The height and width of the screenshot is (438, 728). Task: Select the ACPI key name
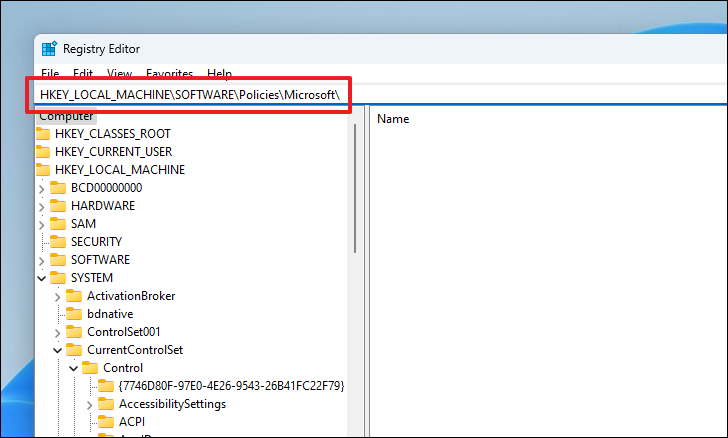(132, 423)
